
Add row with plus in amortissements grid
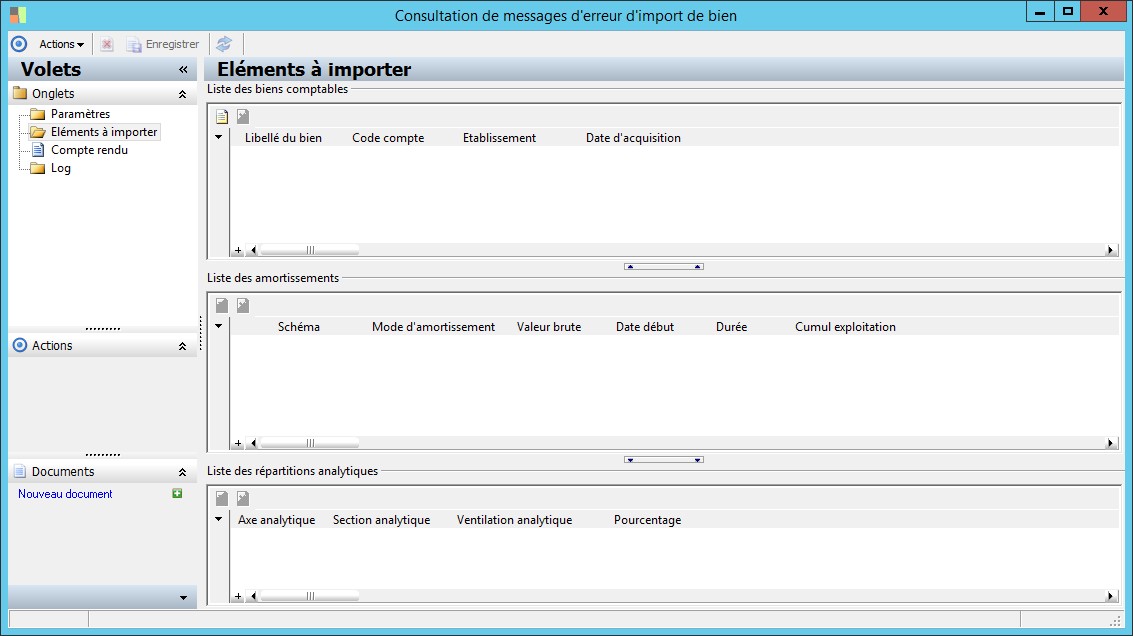[238, 444]
